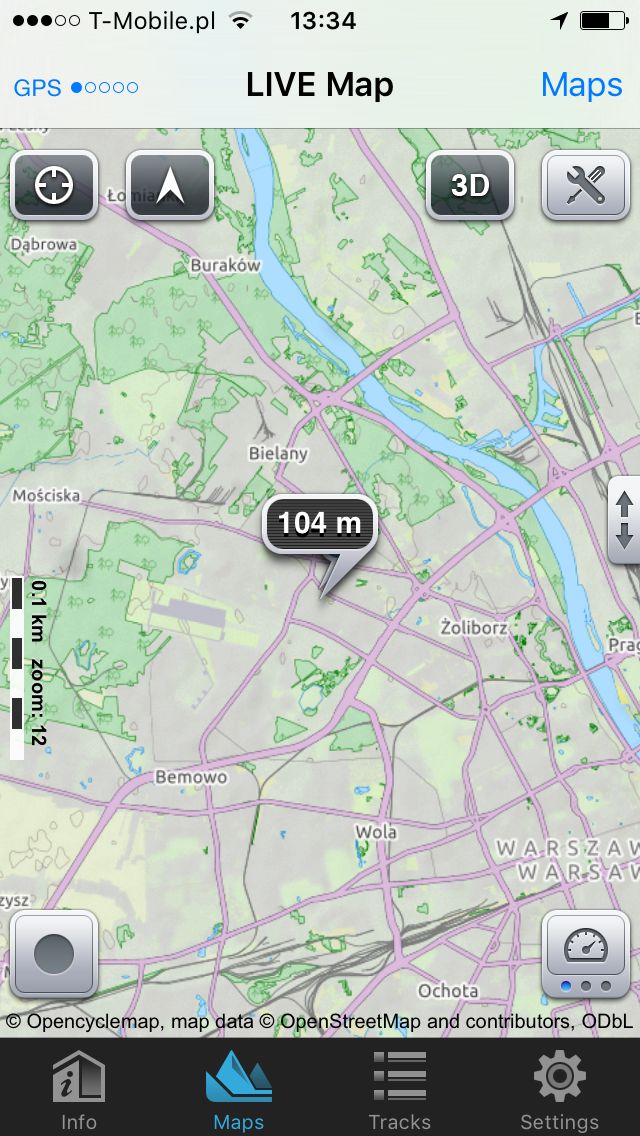Tap the zoom scale bar
The width and height of the screenshot is (640, 1136).
[29, 668]
